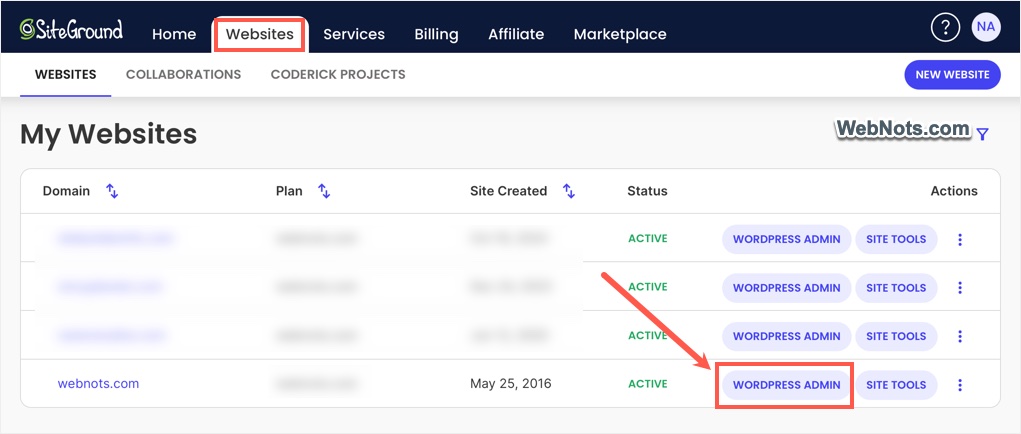Screen dimensions: 1021x434
Task: Sort by Site Created column arrows
Action: click(x=568, y=191)
